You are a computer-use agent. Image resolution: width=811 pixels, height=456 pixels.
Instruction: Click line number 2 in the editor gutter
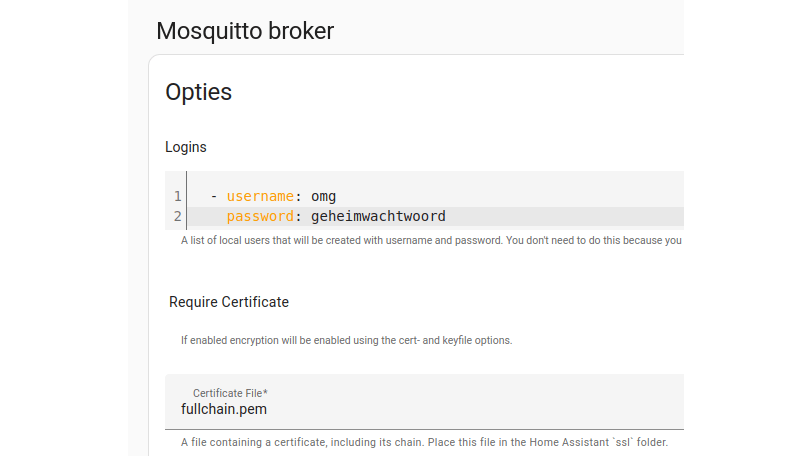(177, 216)
